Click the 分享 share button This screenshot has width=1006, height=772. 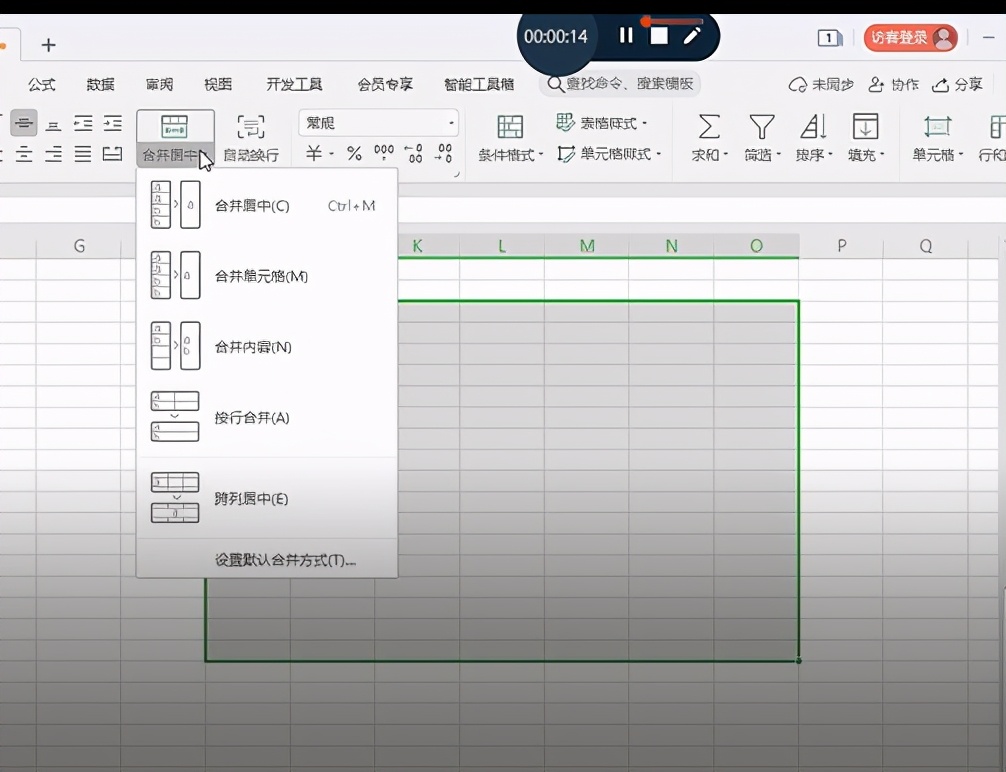pos(957,85)
